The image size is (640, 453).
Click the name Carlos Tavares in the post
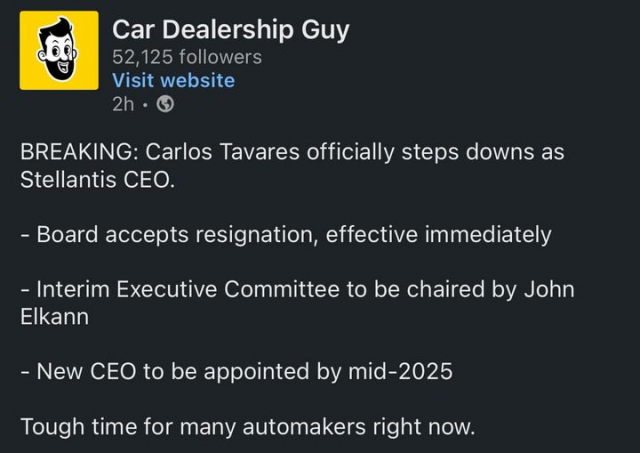pos(220,153)
